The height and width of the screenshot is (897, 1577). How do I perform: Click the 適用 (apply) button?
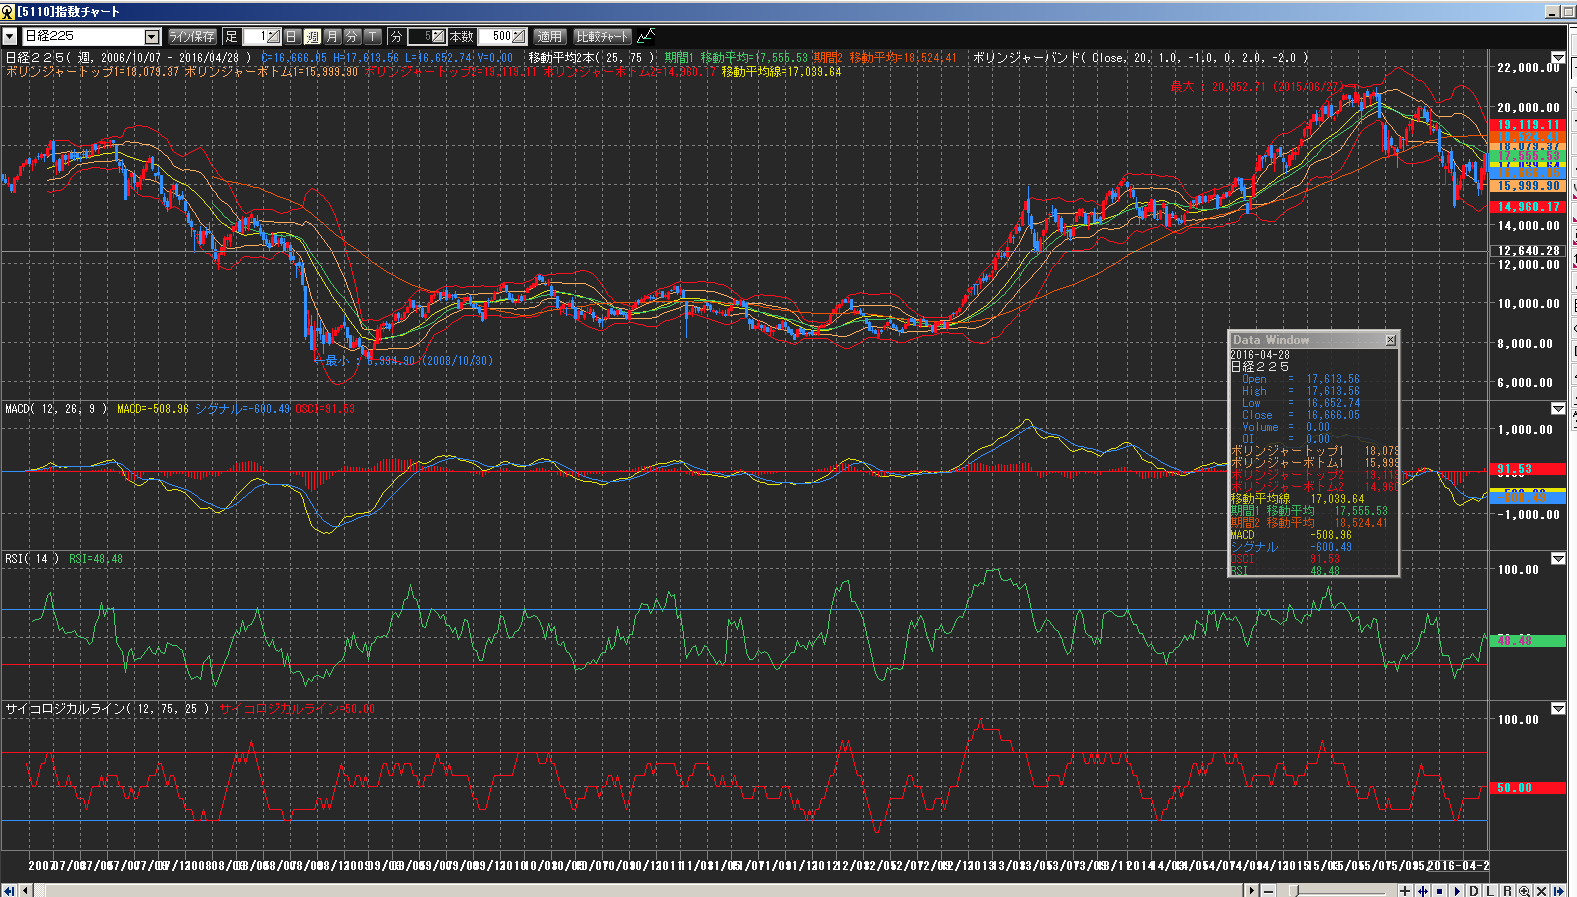(549, 36)
